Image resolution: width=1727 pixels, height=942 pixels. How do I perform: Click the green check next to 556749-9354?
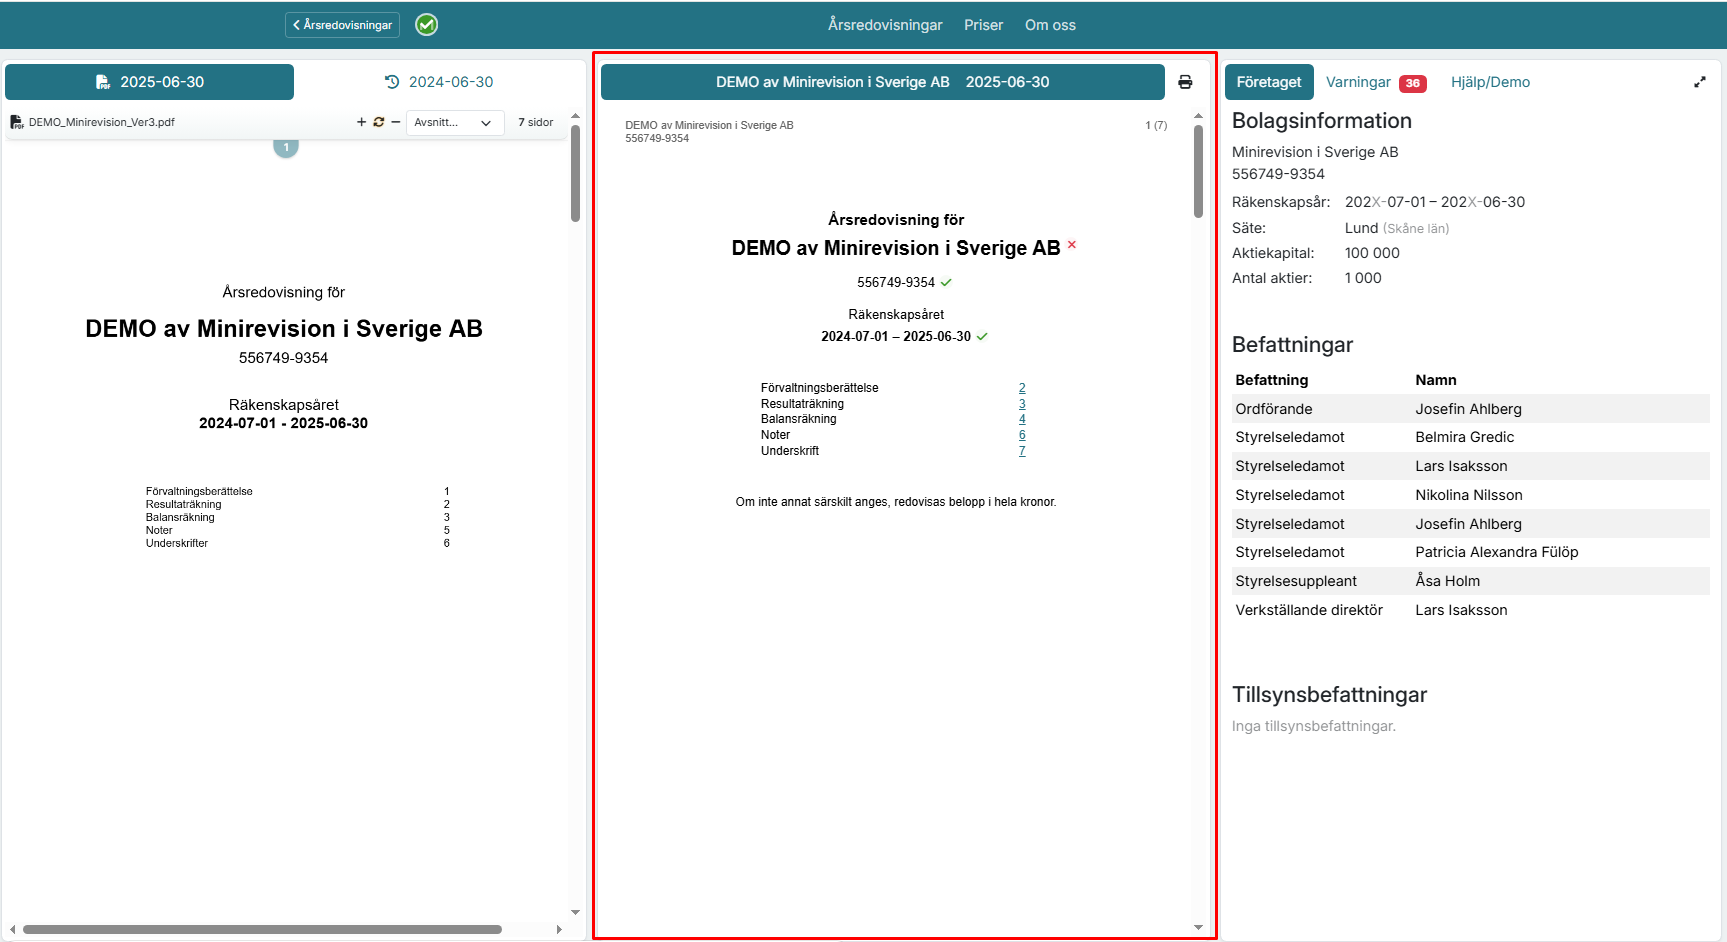(x=946, y=283)
